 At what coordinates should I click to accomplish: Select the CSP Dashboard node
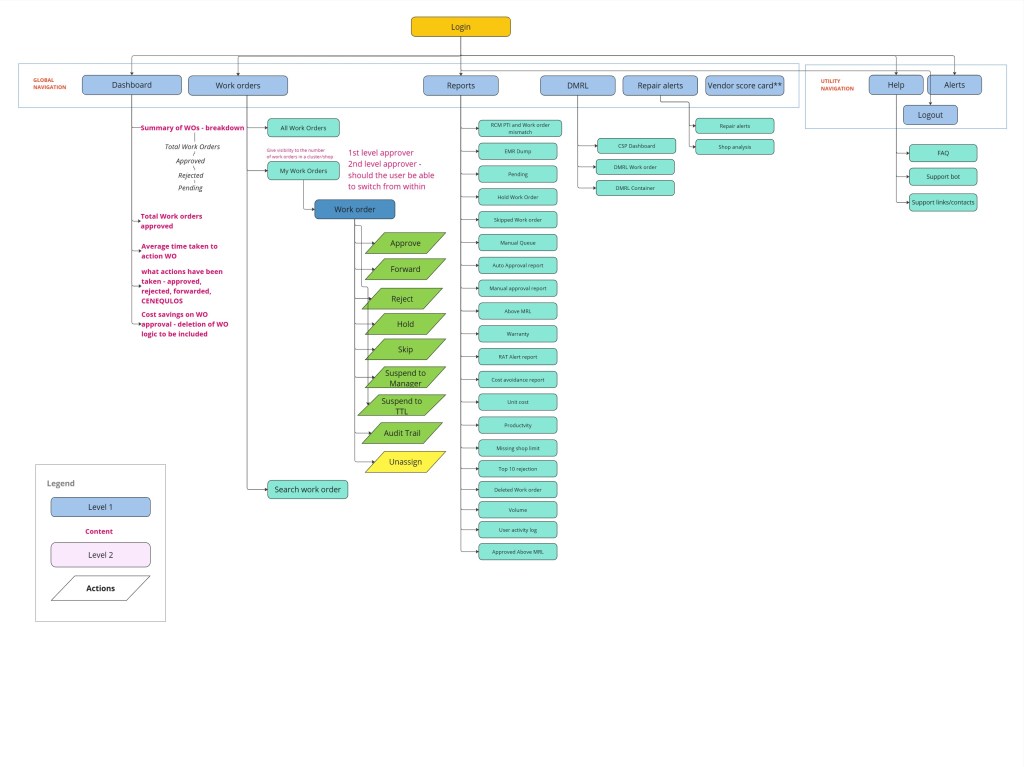635,146
